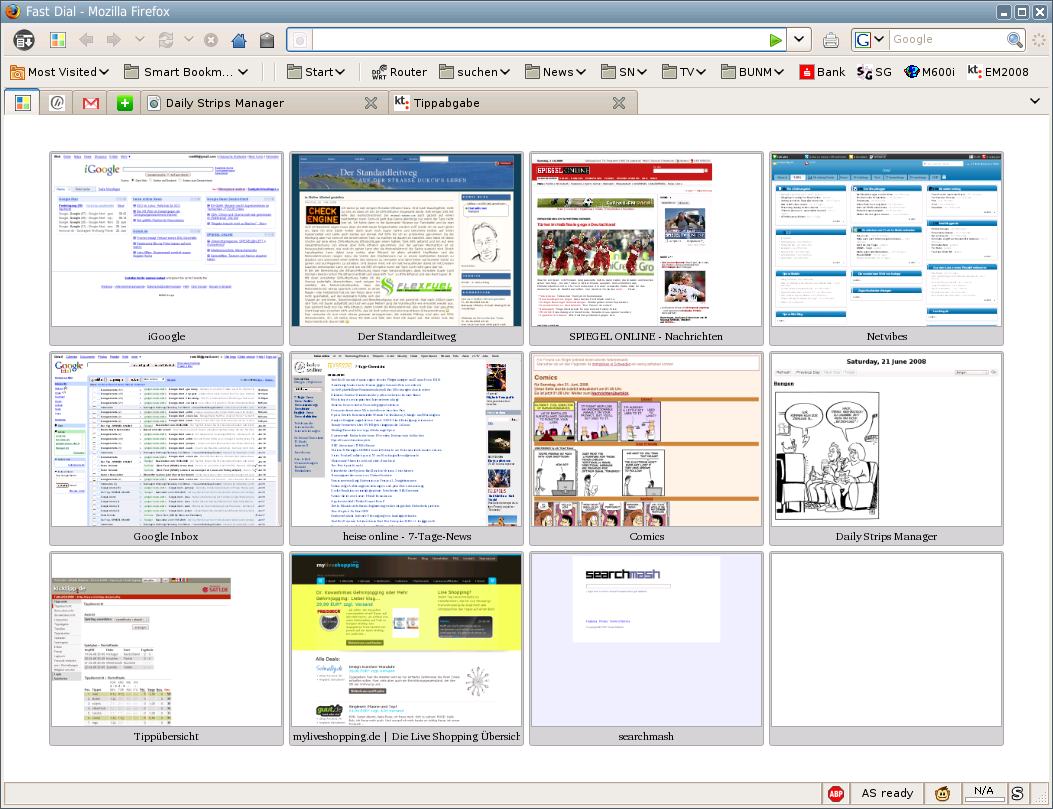Open the pinned Gmail tab
Screen dimensions: 1053x809
(90, 103)
